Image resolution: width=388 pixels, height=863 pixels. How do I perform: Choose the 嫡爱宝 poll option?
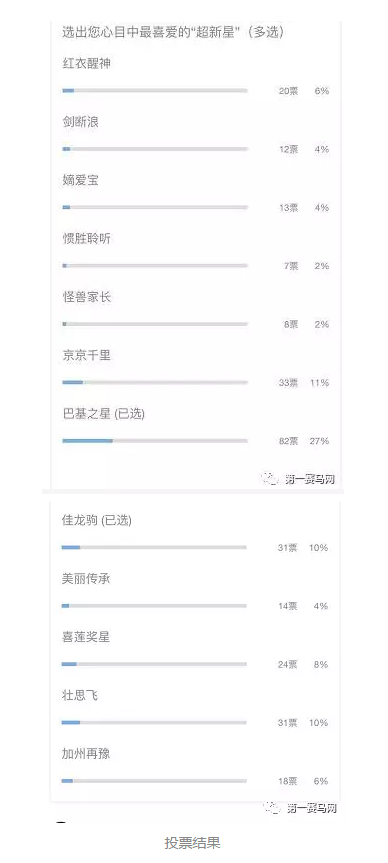pyautogui.click(x=195, y=194)
